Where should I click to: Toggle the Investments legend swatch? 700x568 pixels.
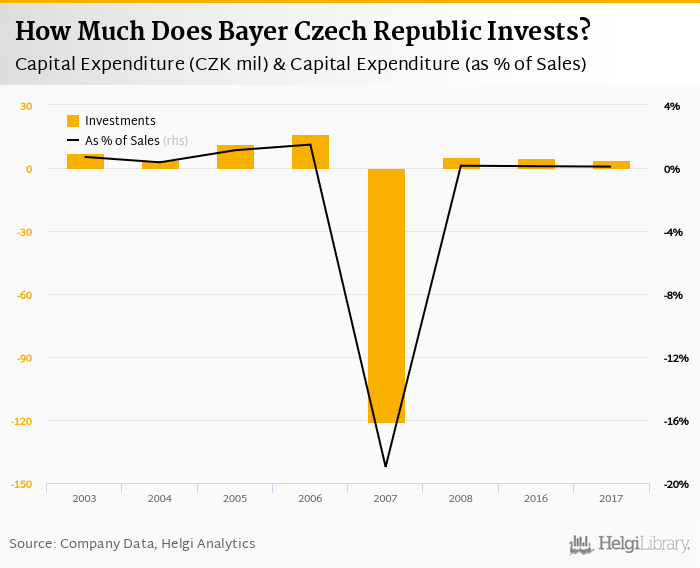click(72, 121)
